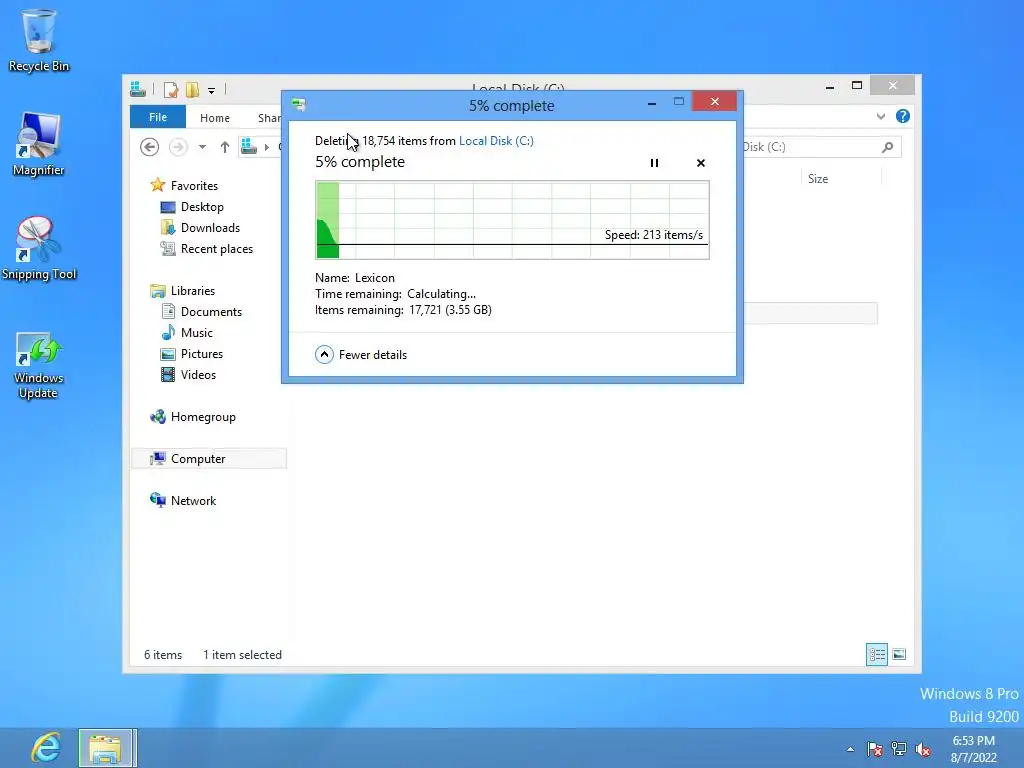Viewport: 1024px width, 768px height.
Task: Open Customize Quick Access Toolbar dropdown
Action: 212,90
